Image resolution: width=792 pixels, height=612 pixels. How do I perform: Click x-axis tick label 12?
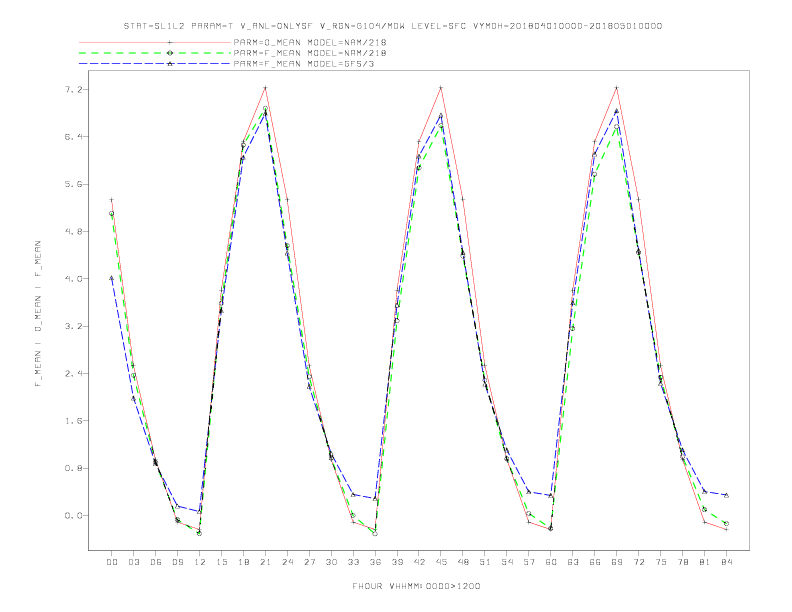(x=200, y=562)
